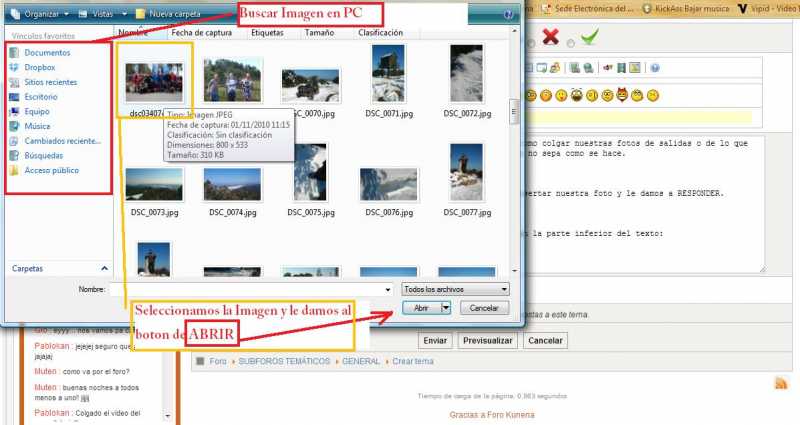Sort by the Nombre column header

pyautogui.click(x=140, y=32)
